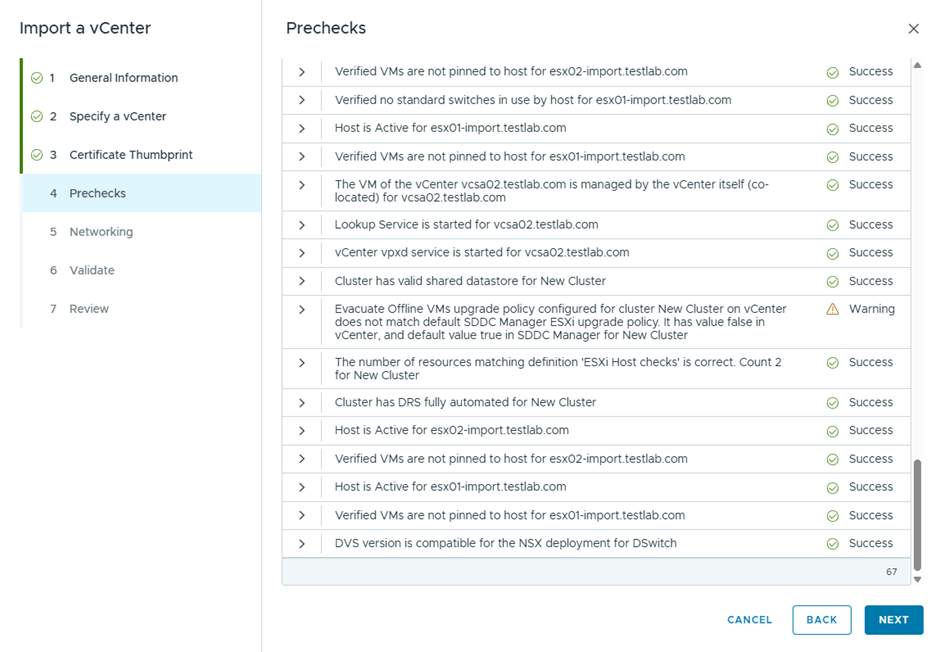This screenshot has width=940, height=652.
Task: Click success icon for Cluster has DRS row
Action: click(832, 403)
